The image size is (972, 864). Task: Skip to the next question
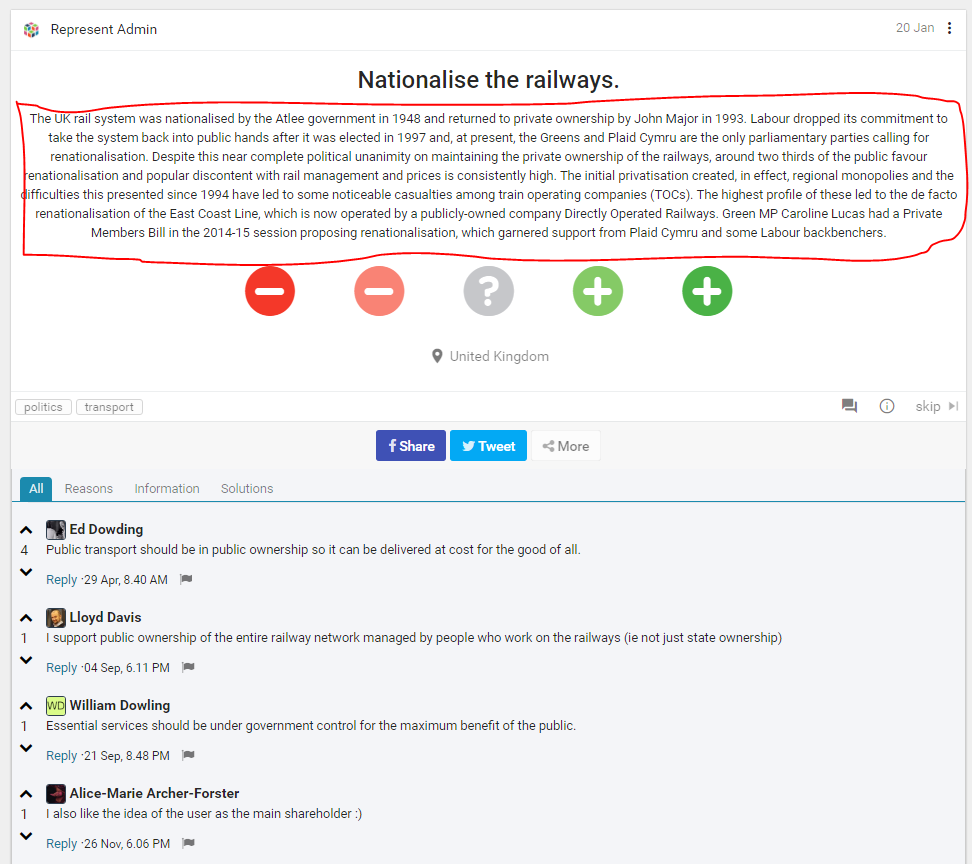click(937, 406)
